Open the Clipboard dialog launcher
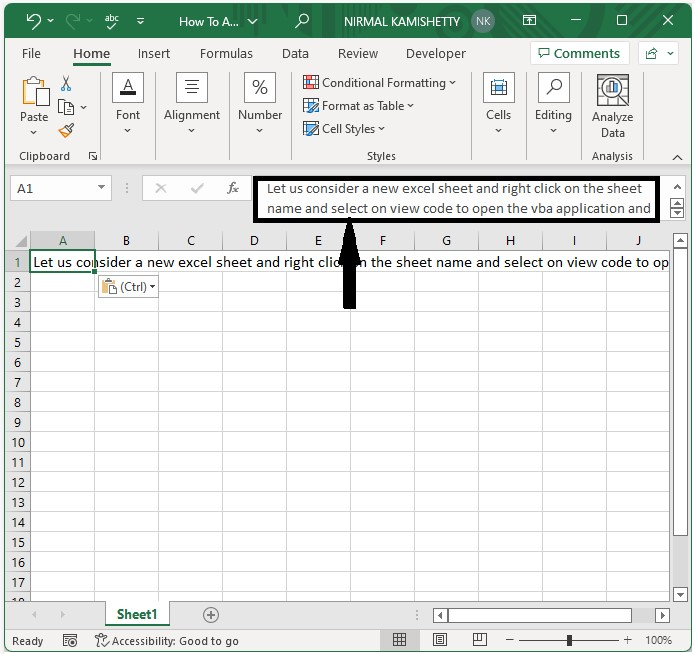The width and height of the screenshot is (695, 654). tap(93, 156)
